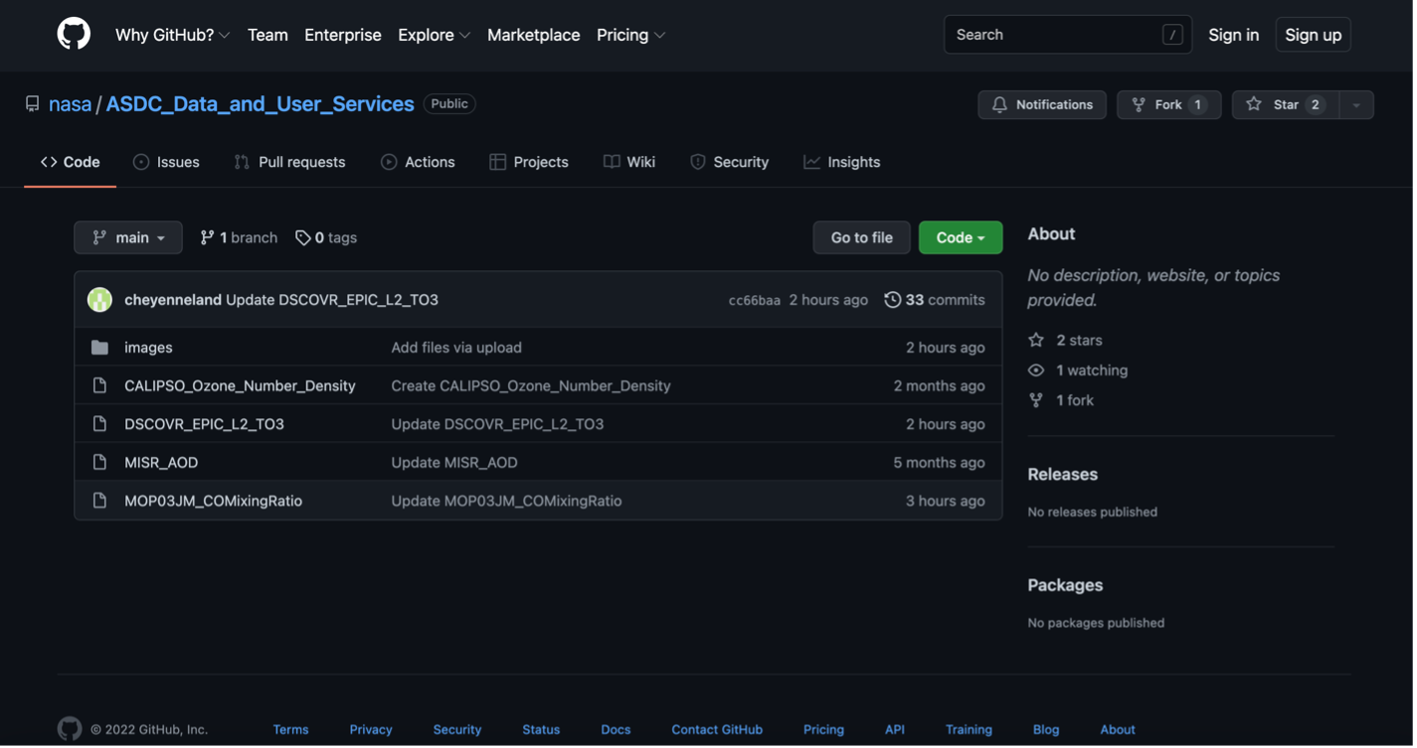Expand the Why GitHub? menu
Image resolution: width=1417 pixels, height=748 pixels.
coord(172,35)
